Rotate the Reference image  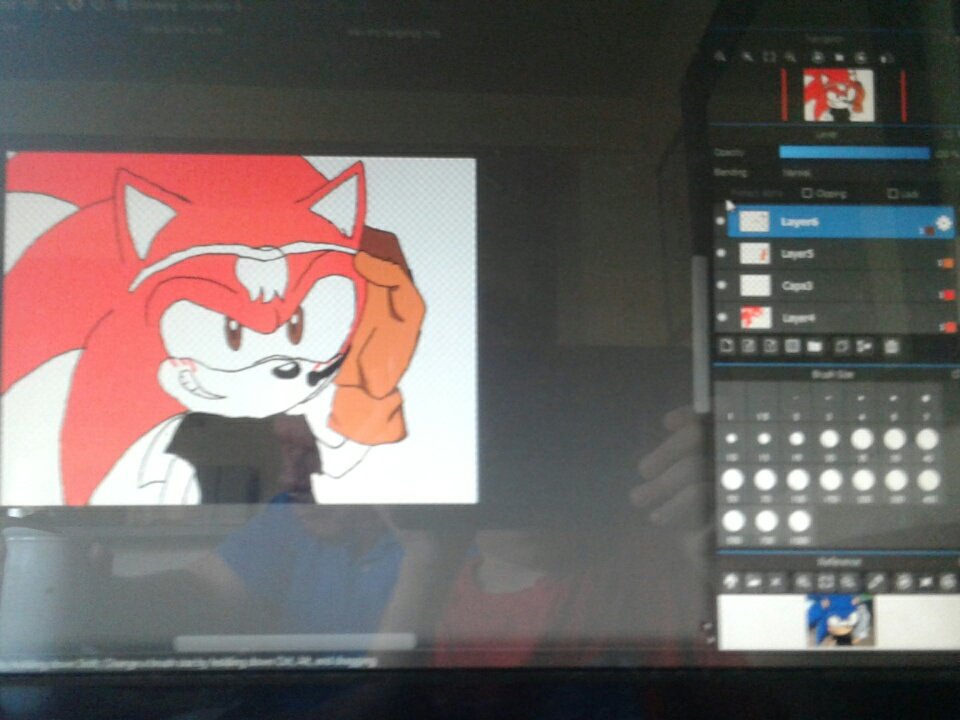(x=903, y=582)
